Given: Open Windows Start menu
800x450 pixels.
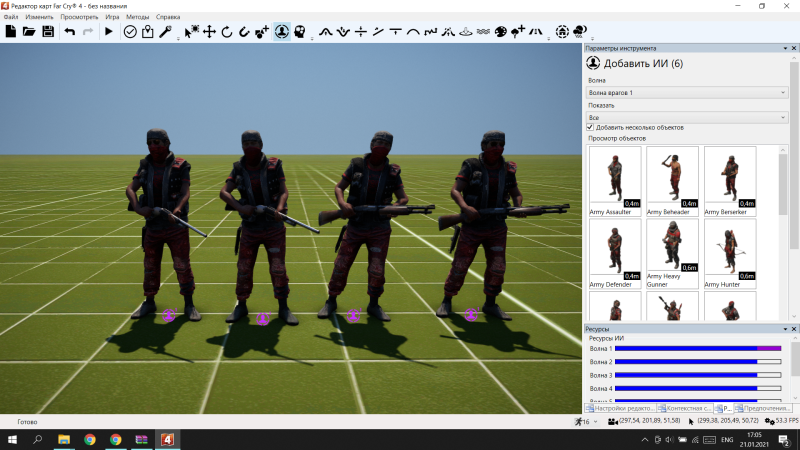Looking at the screenshot, I should click(12, 439).
